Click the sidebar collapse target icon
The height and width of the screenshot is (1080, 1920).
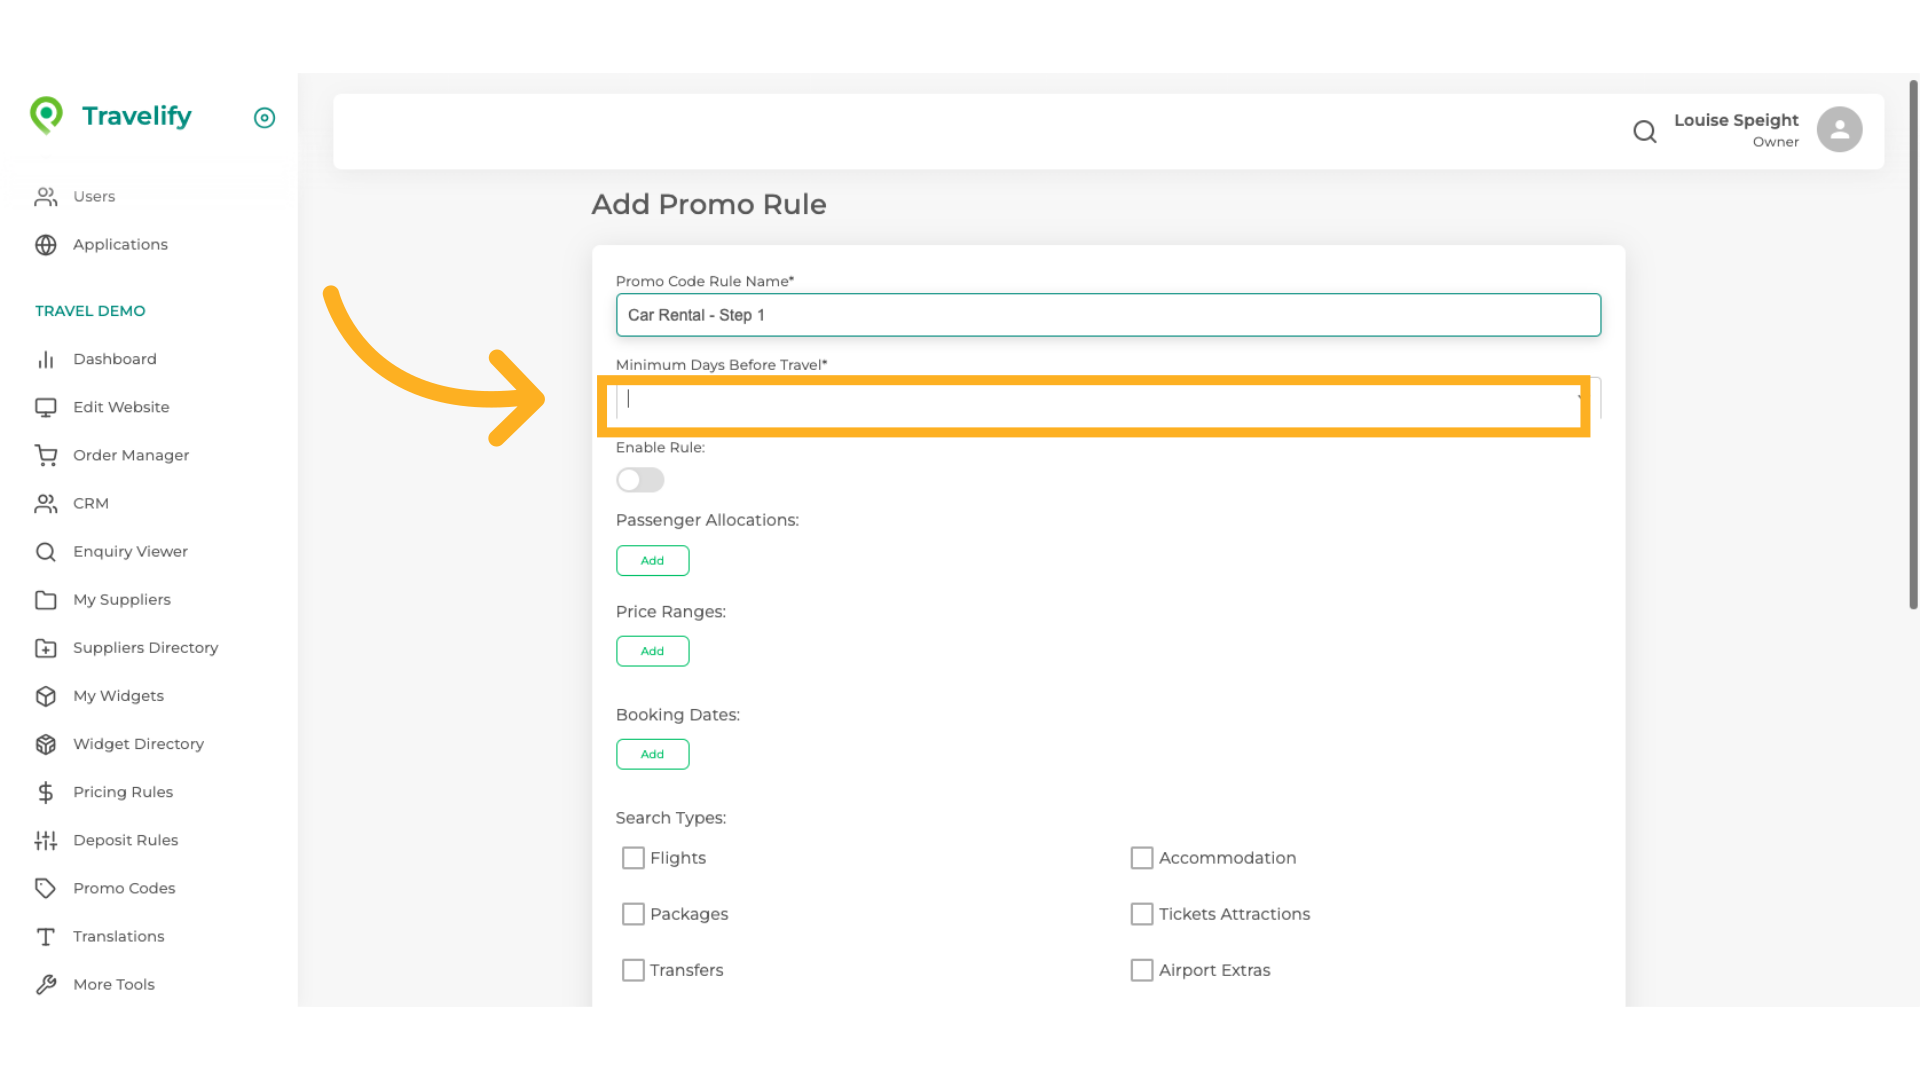(264, 118)
